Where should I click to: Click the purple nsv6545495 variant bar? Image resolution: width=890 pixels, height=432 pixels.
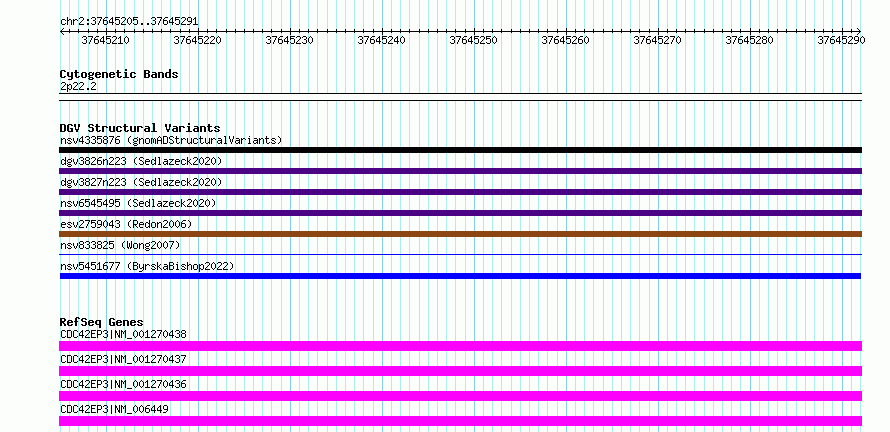(x=460, y=213)
